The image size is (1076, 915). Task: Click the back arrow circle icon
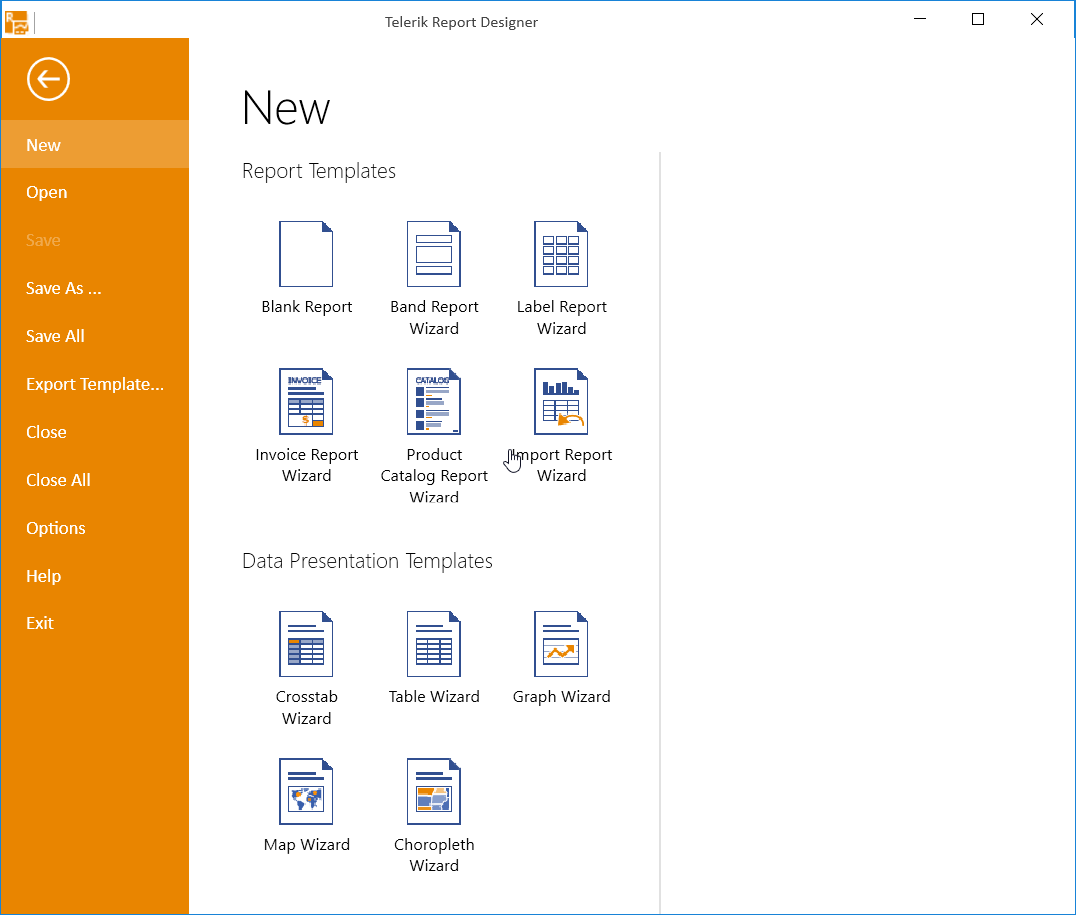click(x=48, y=79)
